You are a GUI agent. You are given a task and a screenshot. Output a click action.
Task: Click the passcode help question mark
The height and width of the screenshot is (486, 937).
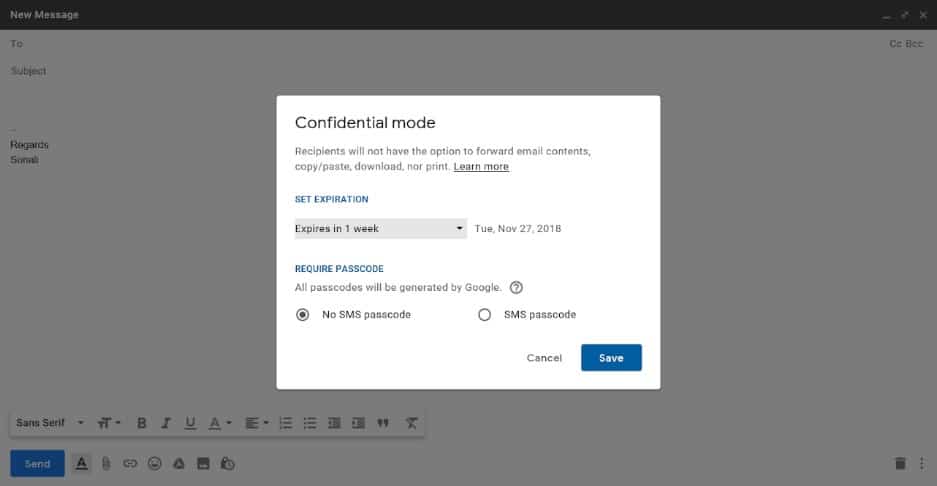tap(516, 288)
